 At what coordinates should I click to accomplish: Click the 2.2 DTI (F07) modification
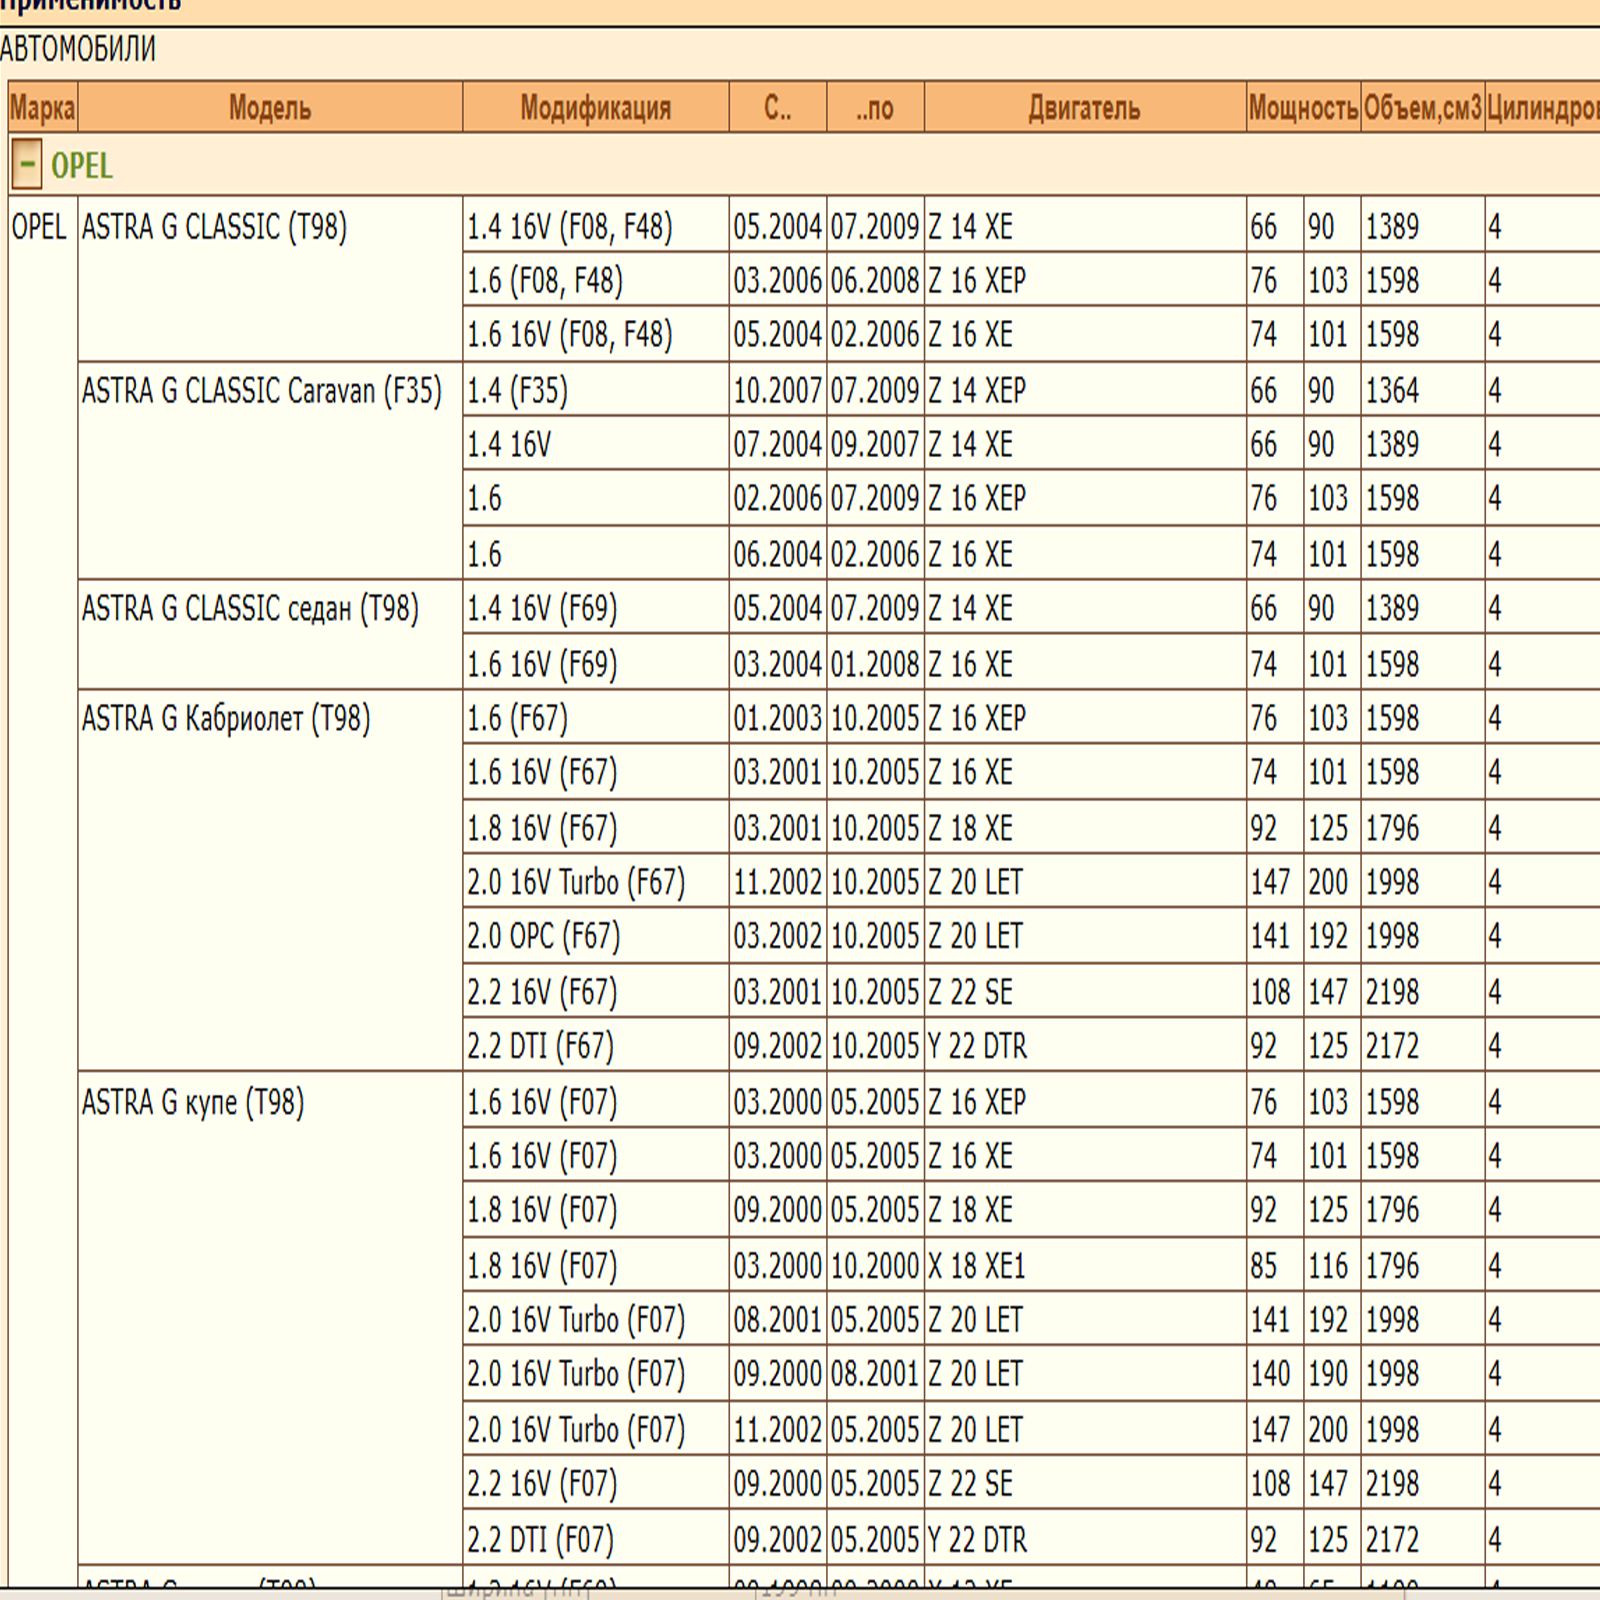(540, 1540)
